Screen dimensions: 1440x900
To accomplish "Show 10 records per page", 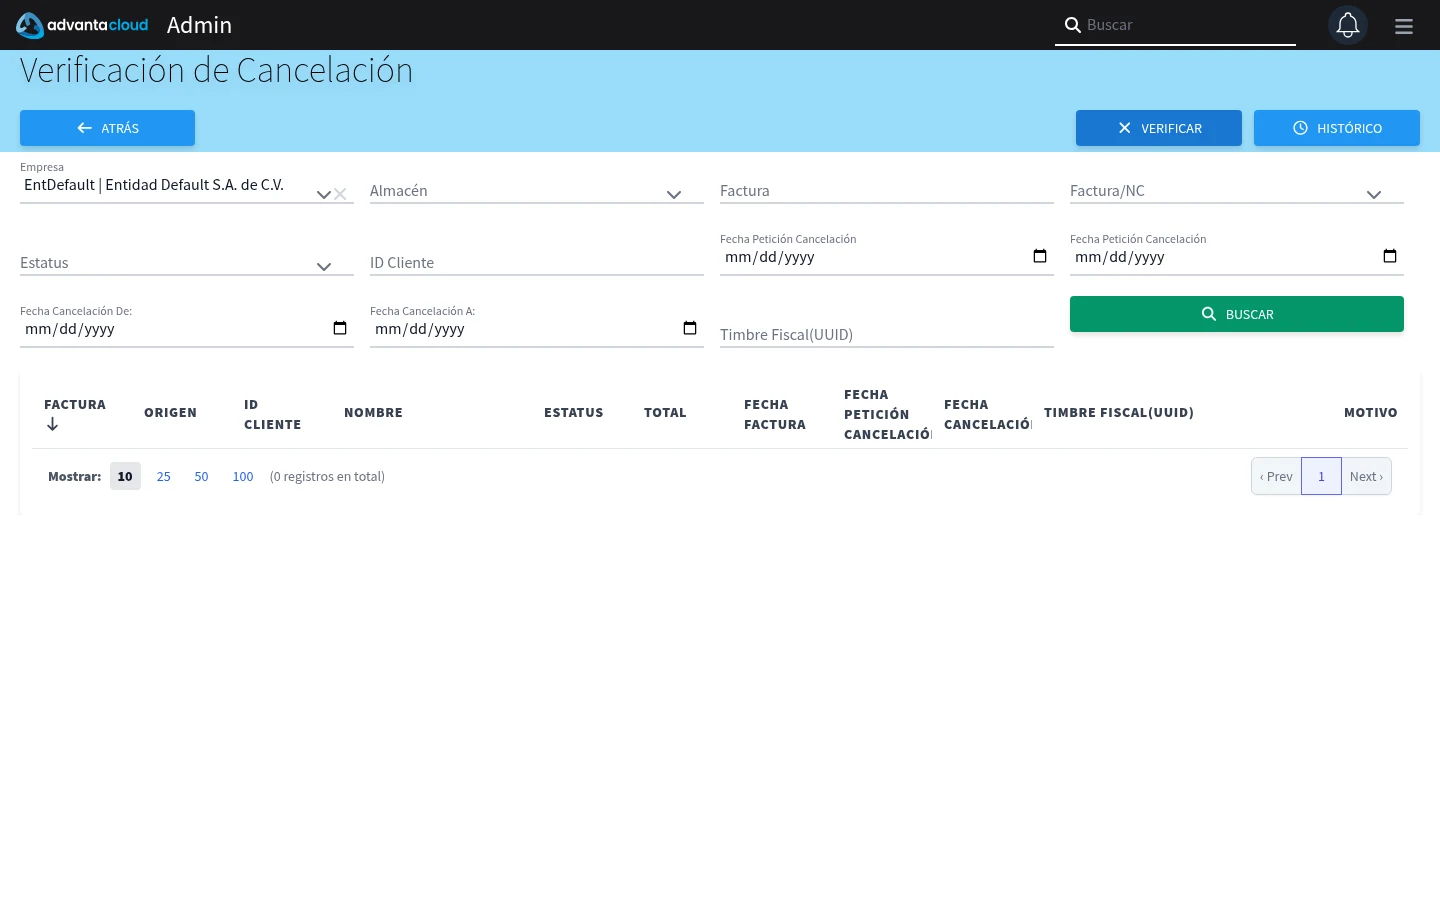I will click(125, 476).
